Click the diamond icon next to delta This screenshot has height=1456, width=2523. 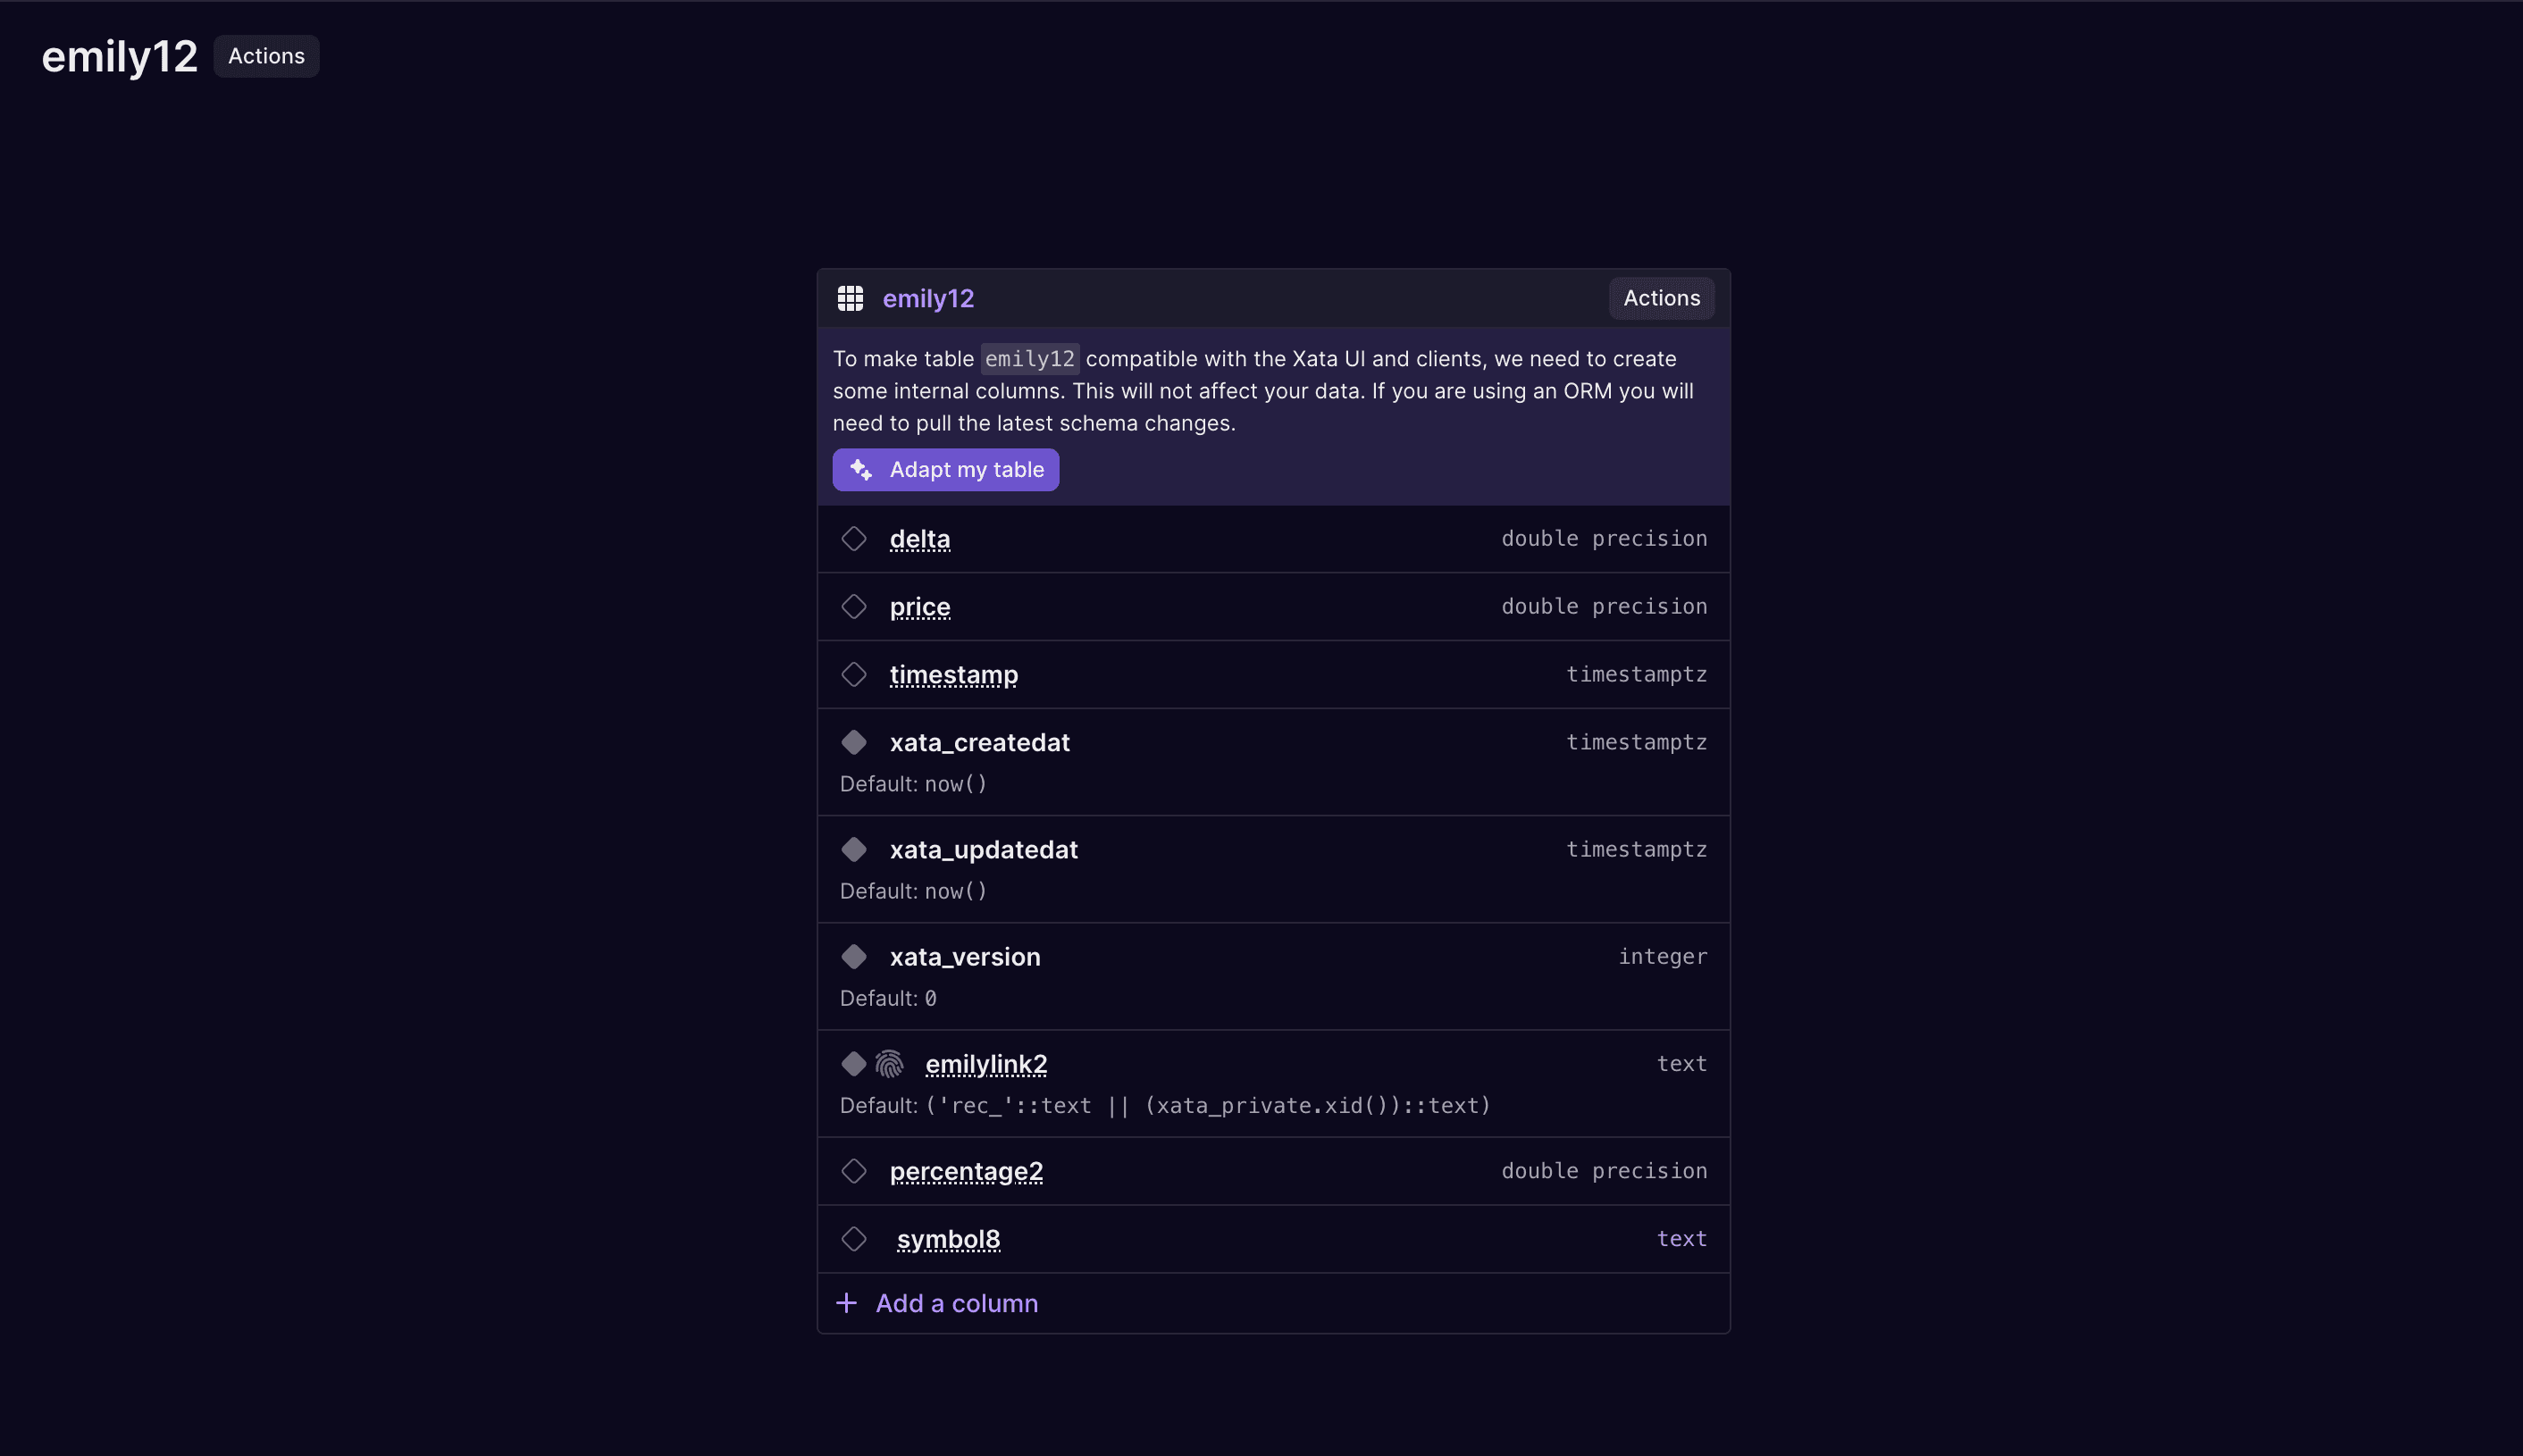[x=854, y=539]
